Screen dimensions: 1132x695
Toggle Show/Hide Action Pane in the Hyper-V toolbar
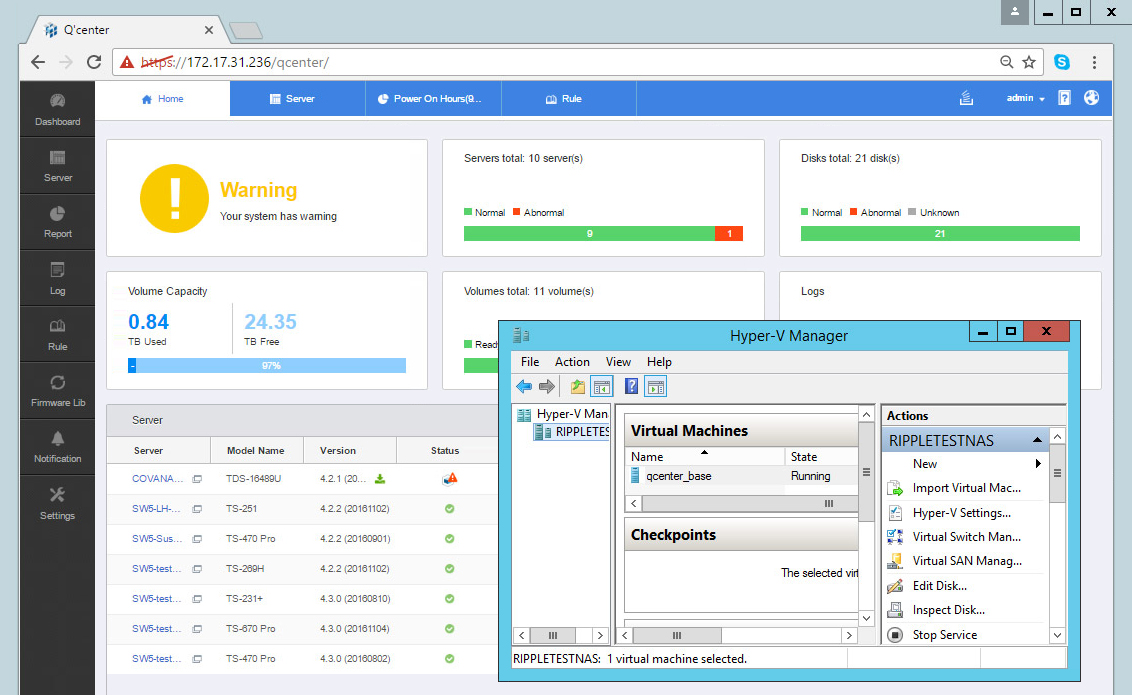coord(656,387)
